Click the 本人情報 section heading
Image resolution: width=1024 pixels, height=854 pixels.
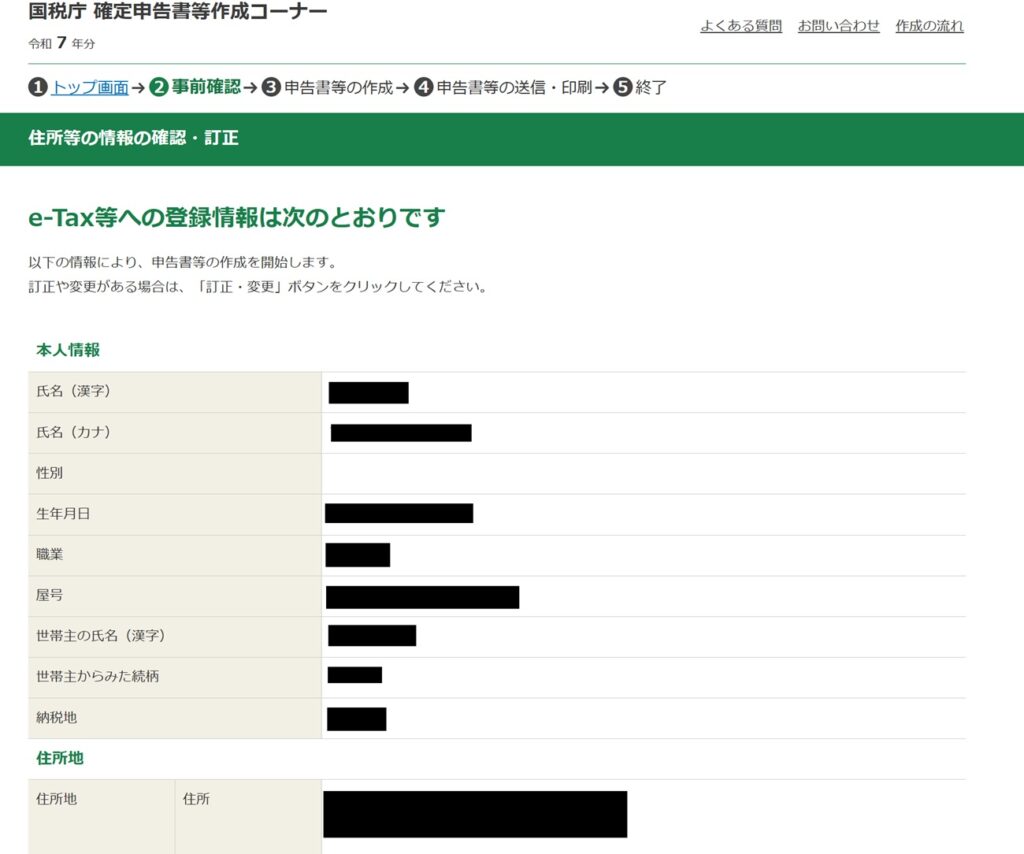pos(68,350)
